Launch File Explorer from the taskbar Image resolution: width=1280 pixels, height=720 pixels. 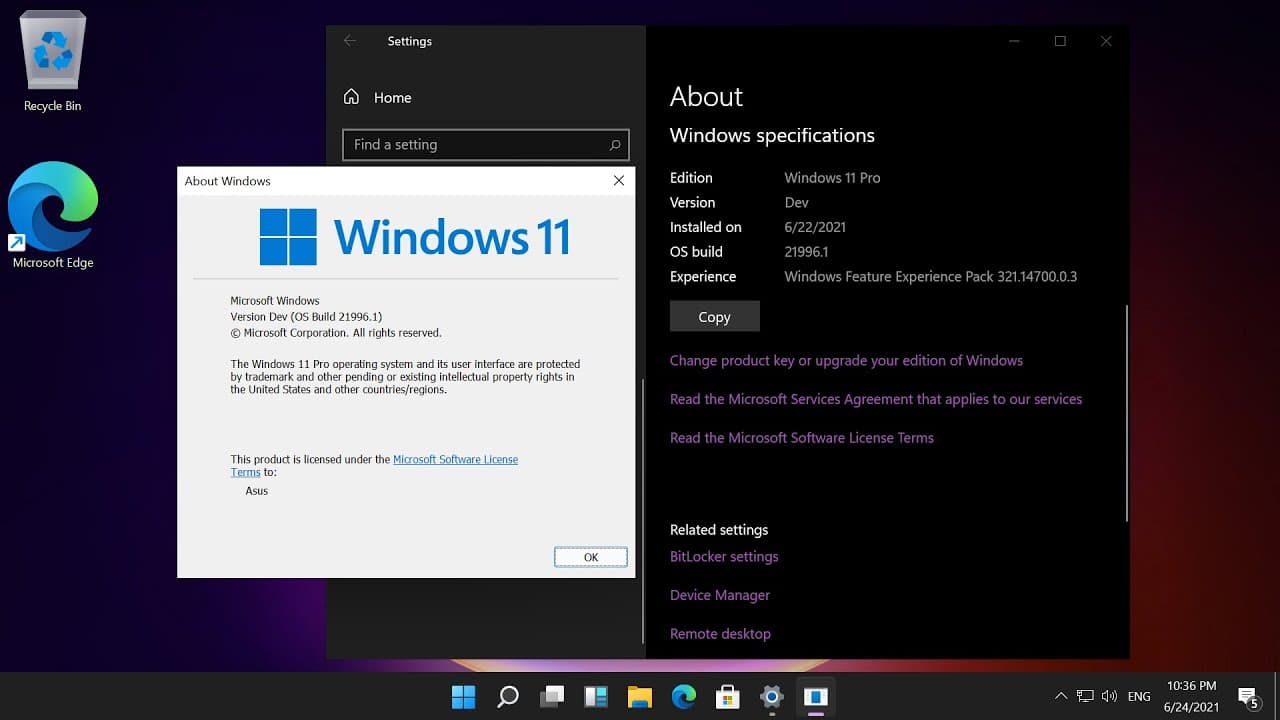[640, 696]
